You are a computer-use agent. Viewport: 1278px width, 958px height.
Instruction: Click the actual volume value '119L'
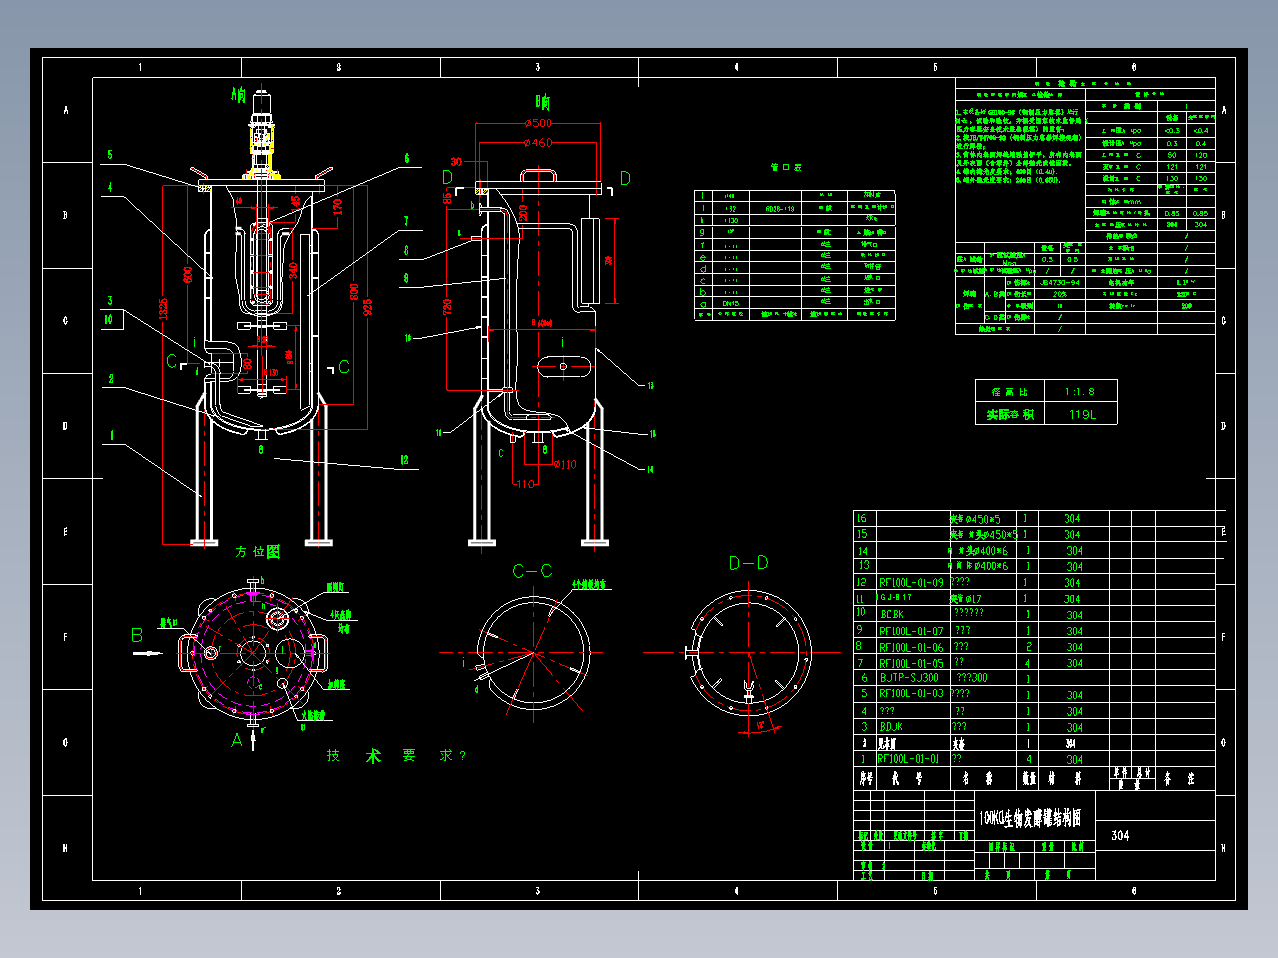click(1082, 414)
